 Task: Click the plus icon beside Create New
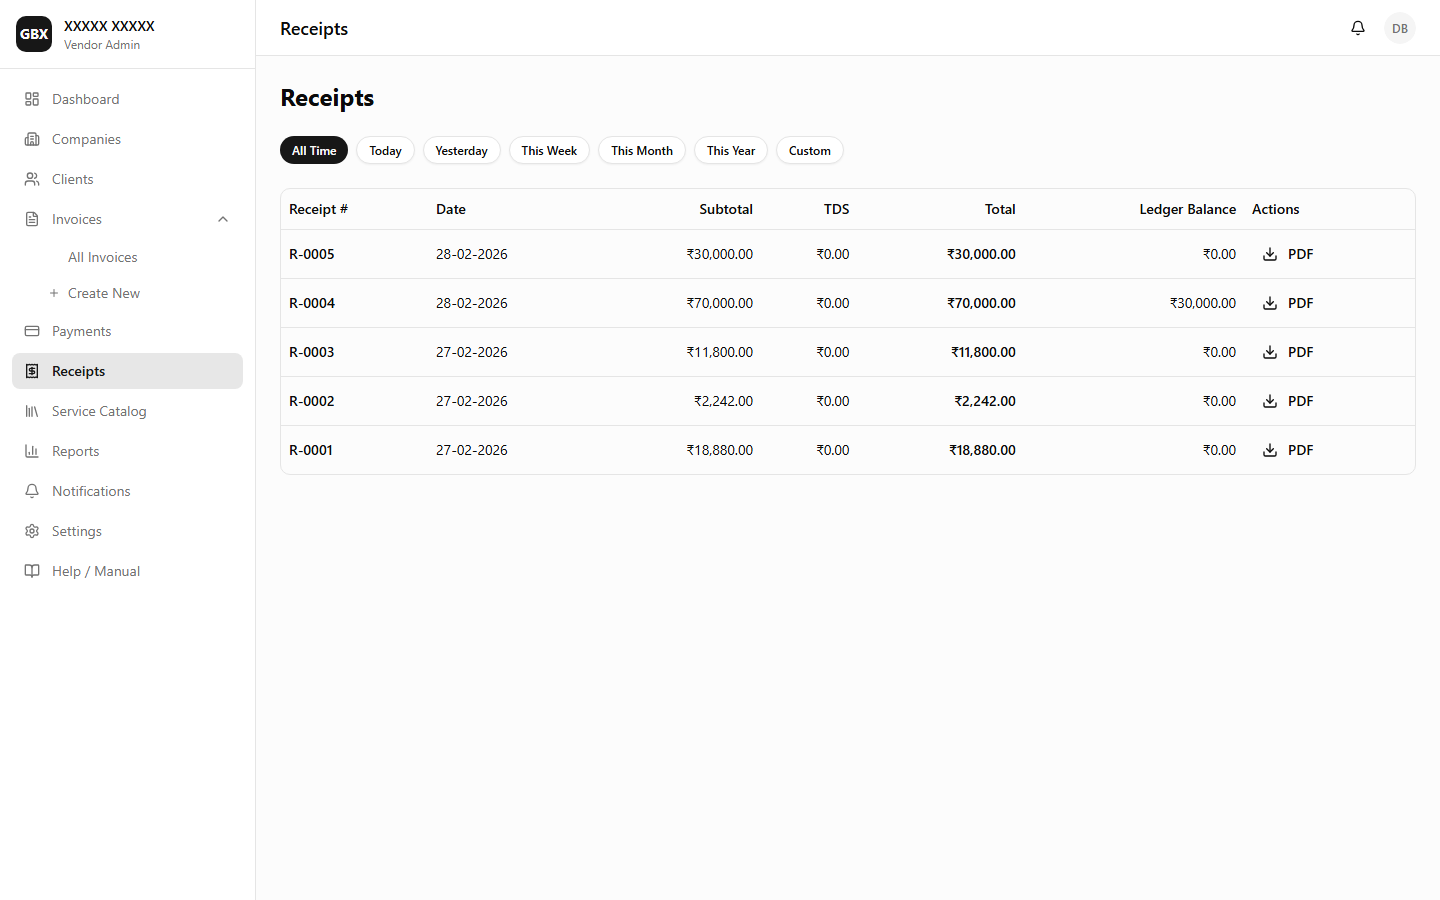54,293
